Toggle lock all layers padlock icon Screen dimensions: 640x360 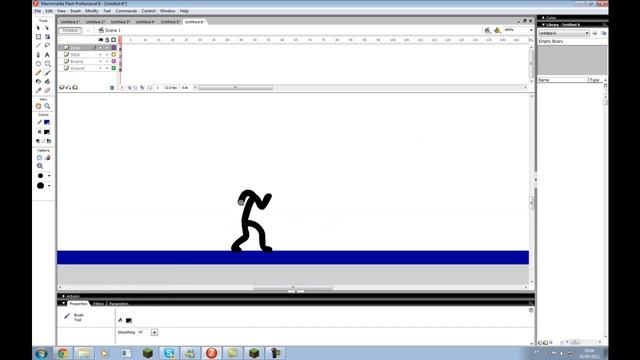107,40
